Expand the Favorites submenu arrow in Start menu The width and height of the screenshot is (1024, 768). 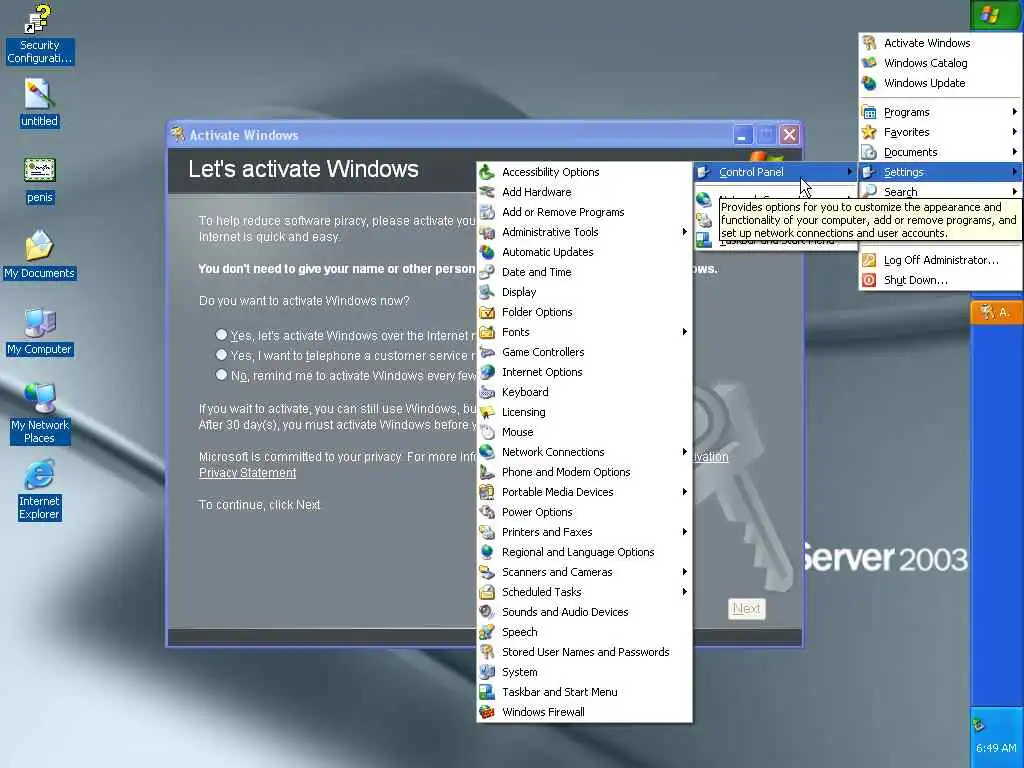[1014, 132]
